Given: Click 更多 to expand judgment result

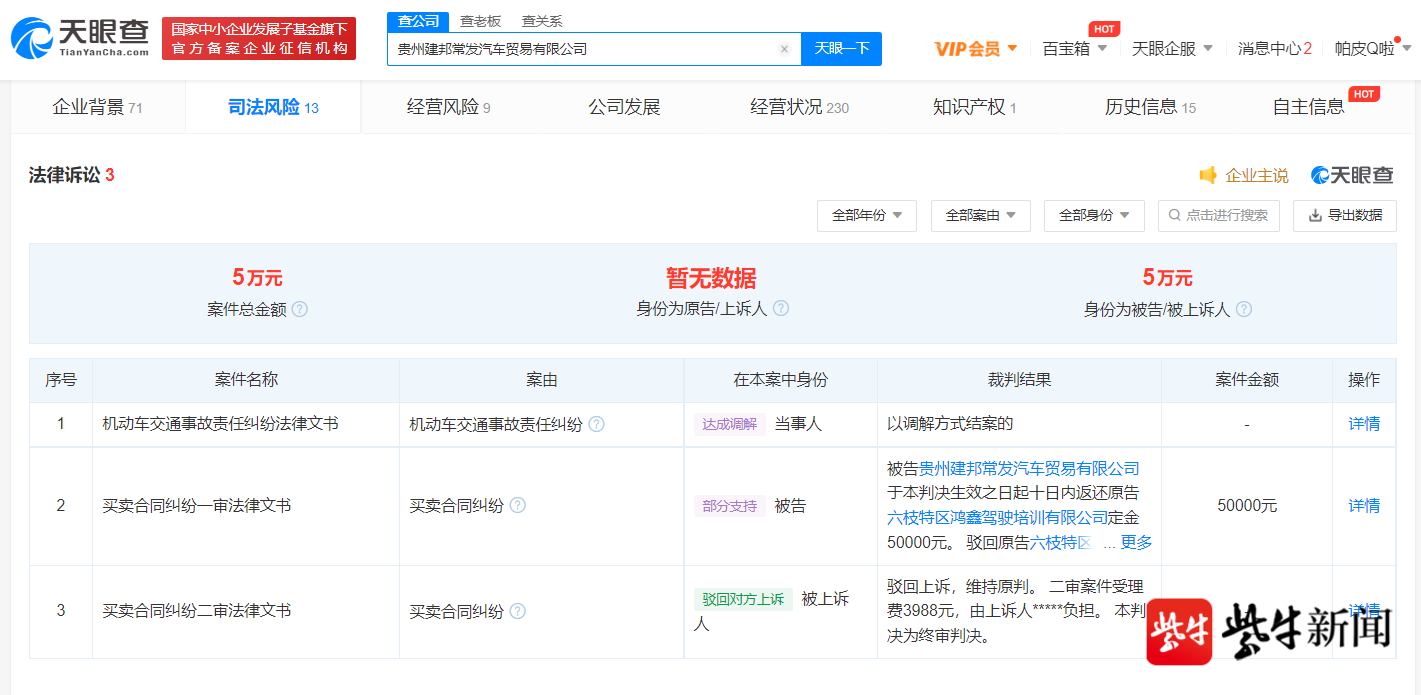Looking at the screenshot, I should pyautogui.click(x=1136, y=542).
